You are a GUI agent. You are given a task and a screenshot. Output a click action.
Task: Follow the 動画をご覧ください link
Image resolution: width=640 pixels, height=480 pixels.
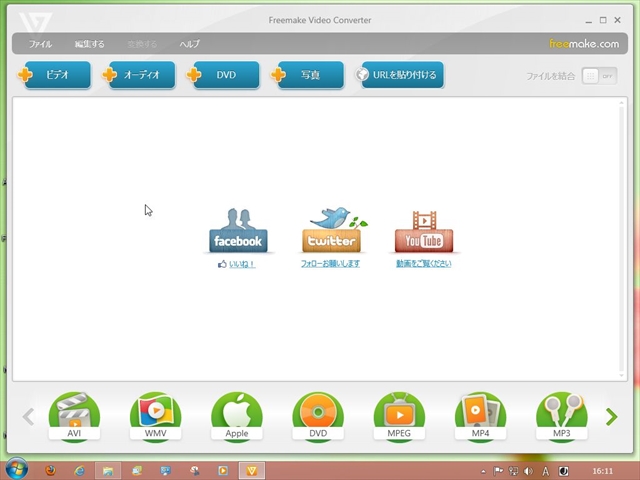(423, 264)
